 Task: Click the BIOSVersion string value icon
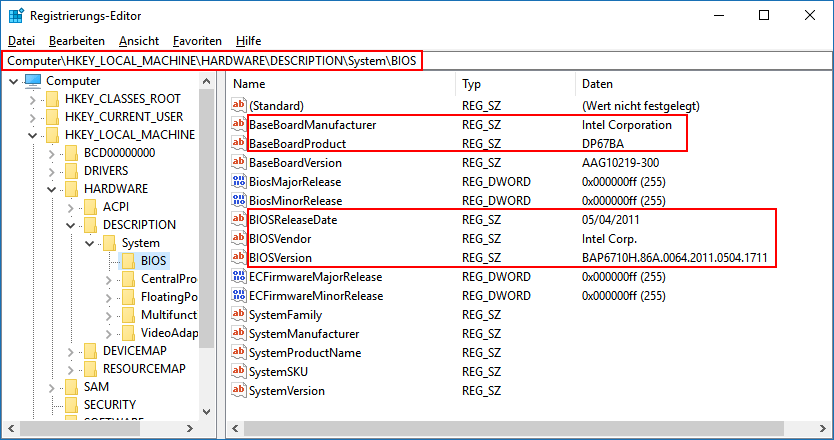pyautogui.click(x=238, y=257)
